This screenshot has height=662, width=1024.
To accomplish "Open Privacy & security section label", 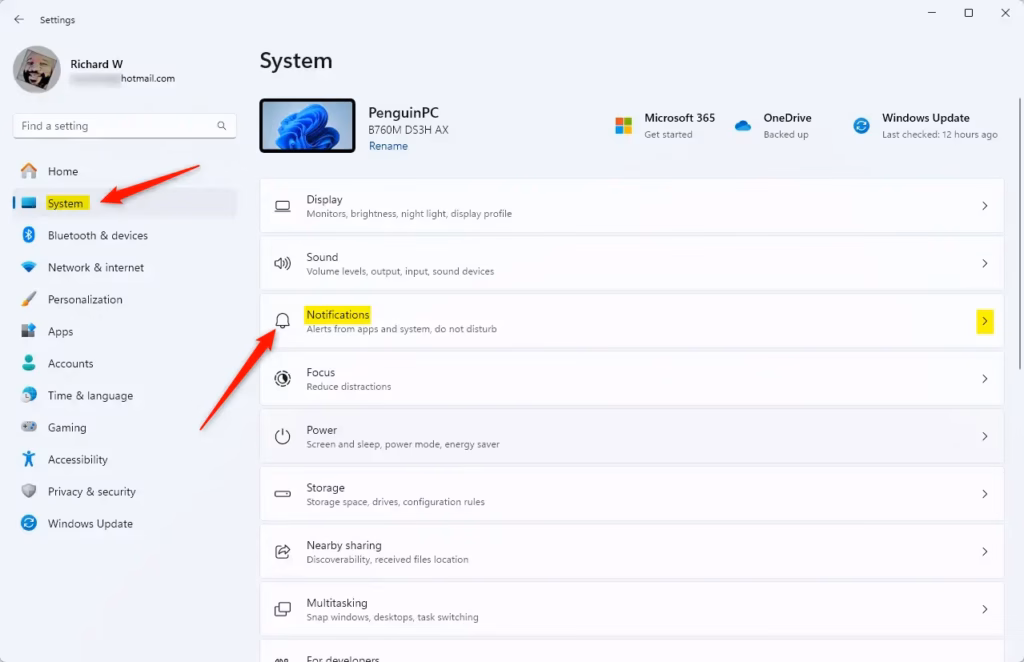I will pos(91,492).
